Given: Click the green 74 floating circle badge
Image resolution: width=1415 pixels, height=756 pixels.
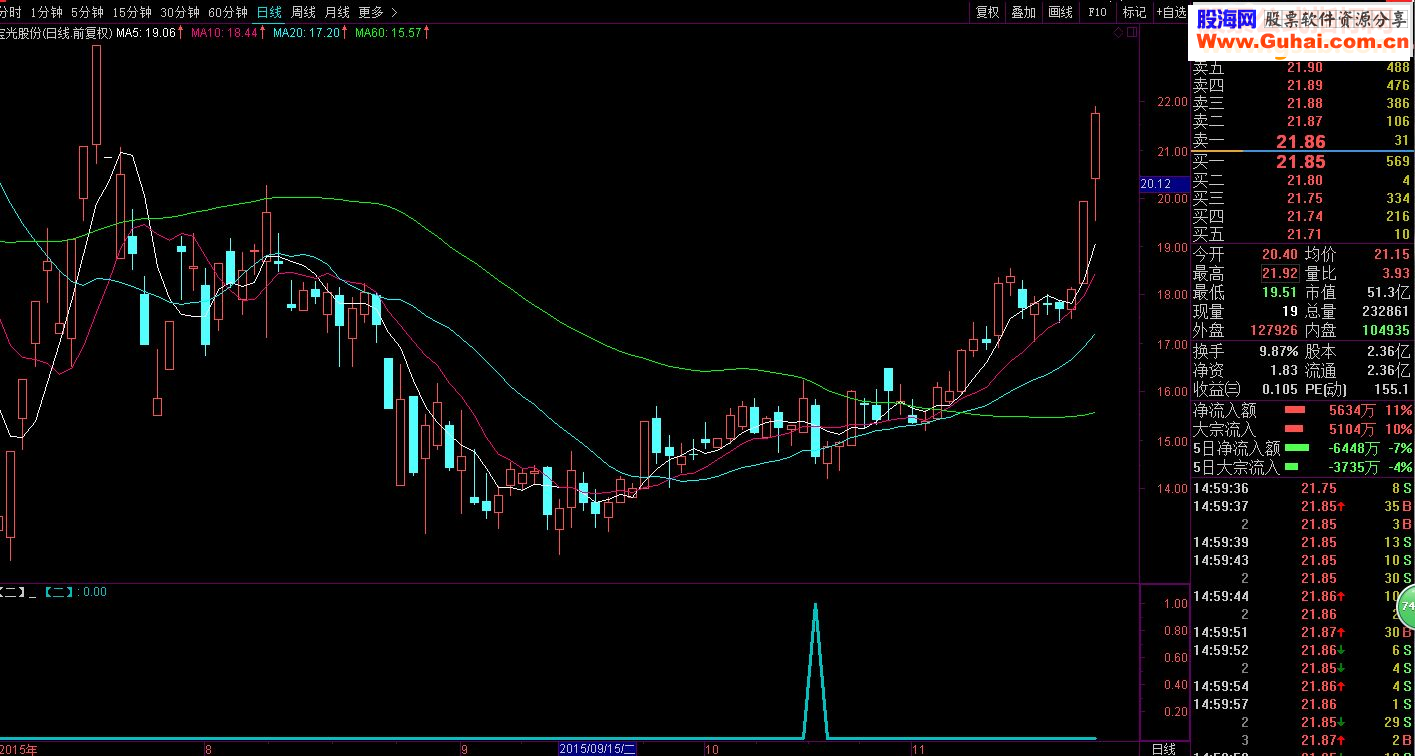Looking at the screenshot, I should click(x=1407, y=606).
